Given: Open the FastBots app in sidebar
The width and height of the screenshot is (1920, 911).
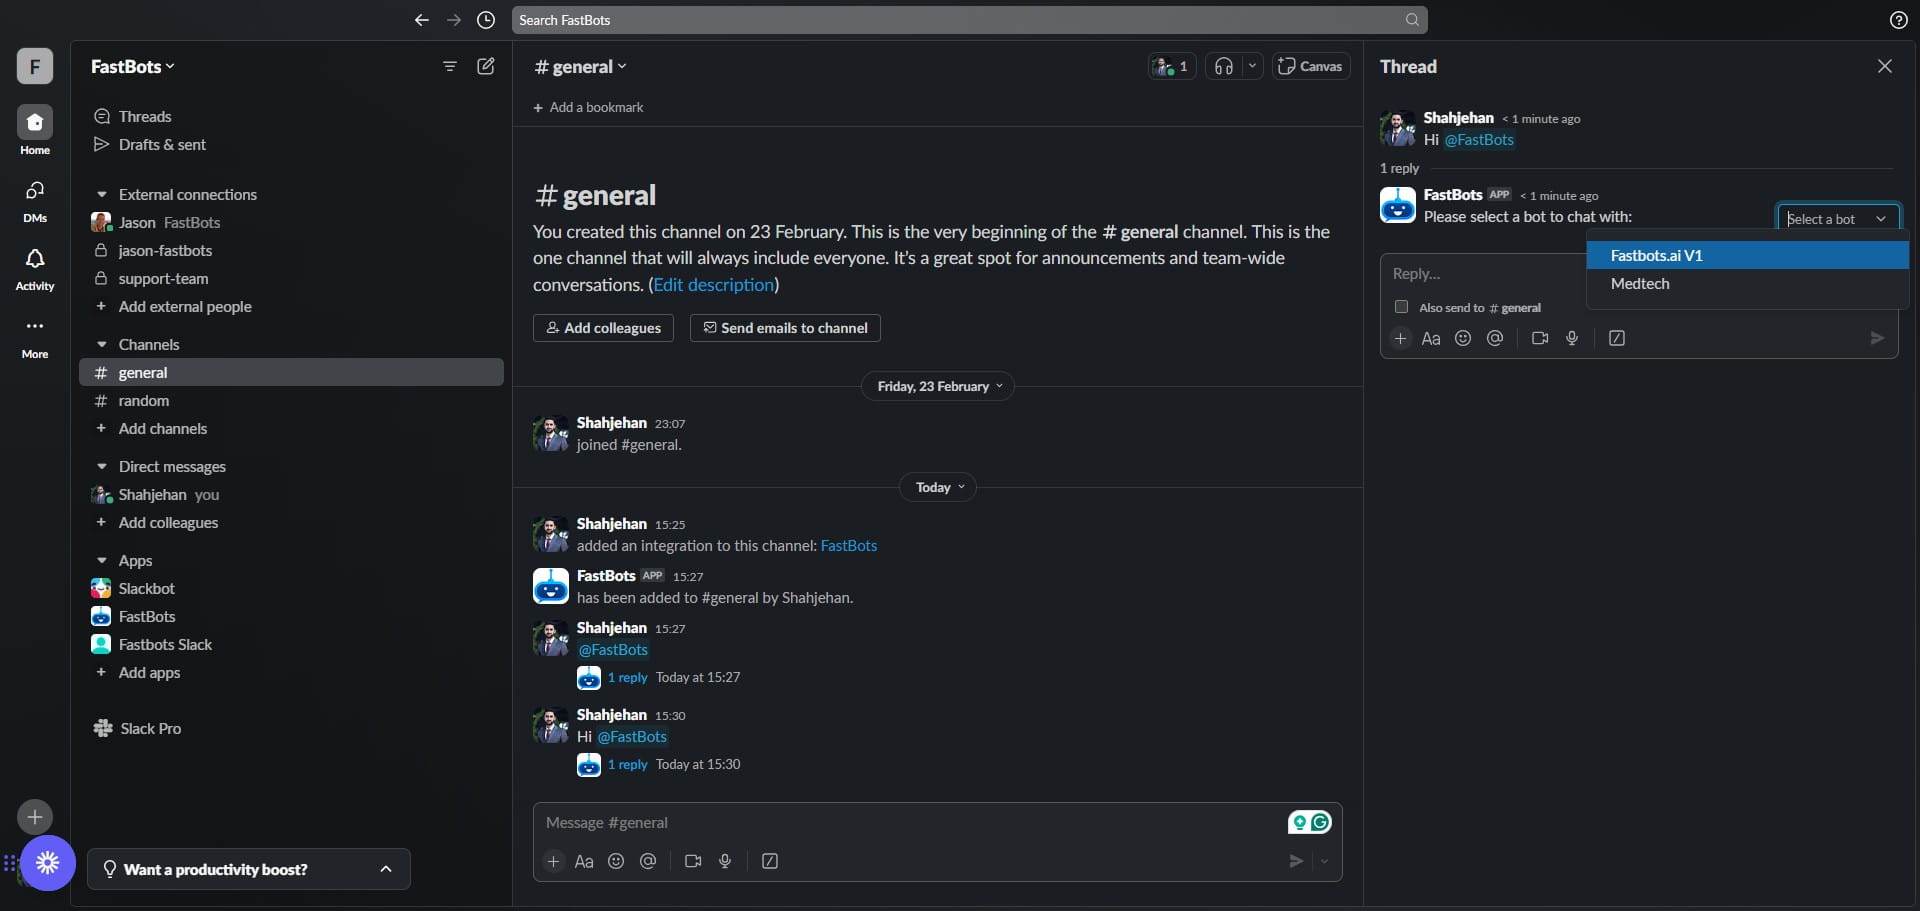Looking at the screenshot, I should pyautogui.click(x=291, y=616).
